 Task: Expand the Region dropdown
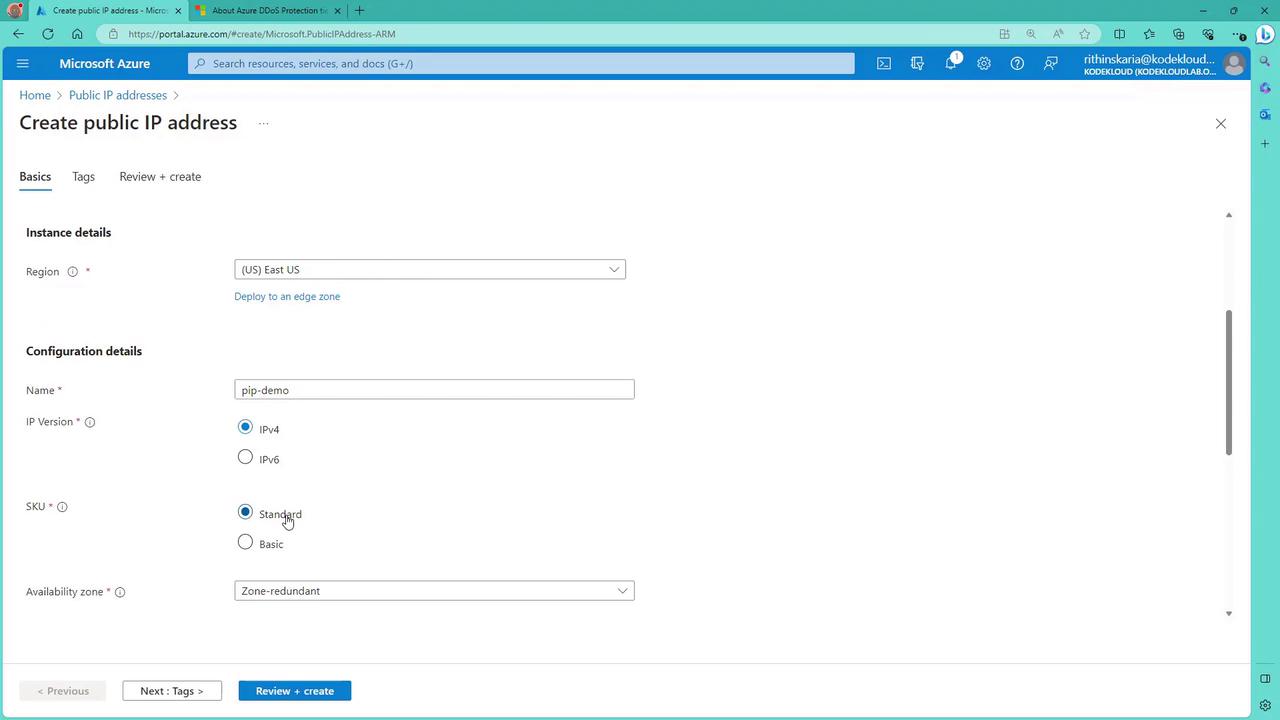point(430,270)
